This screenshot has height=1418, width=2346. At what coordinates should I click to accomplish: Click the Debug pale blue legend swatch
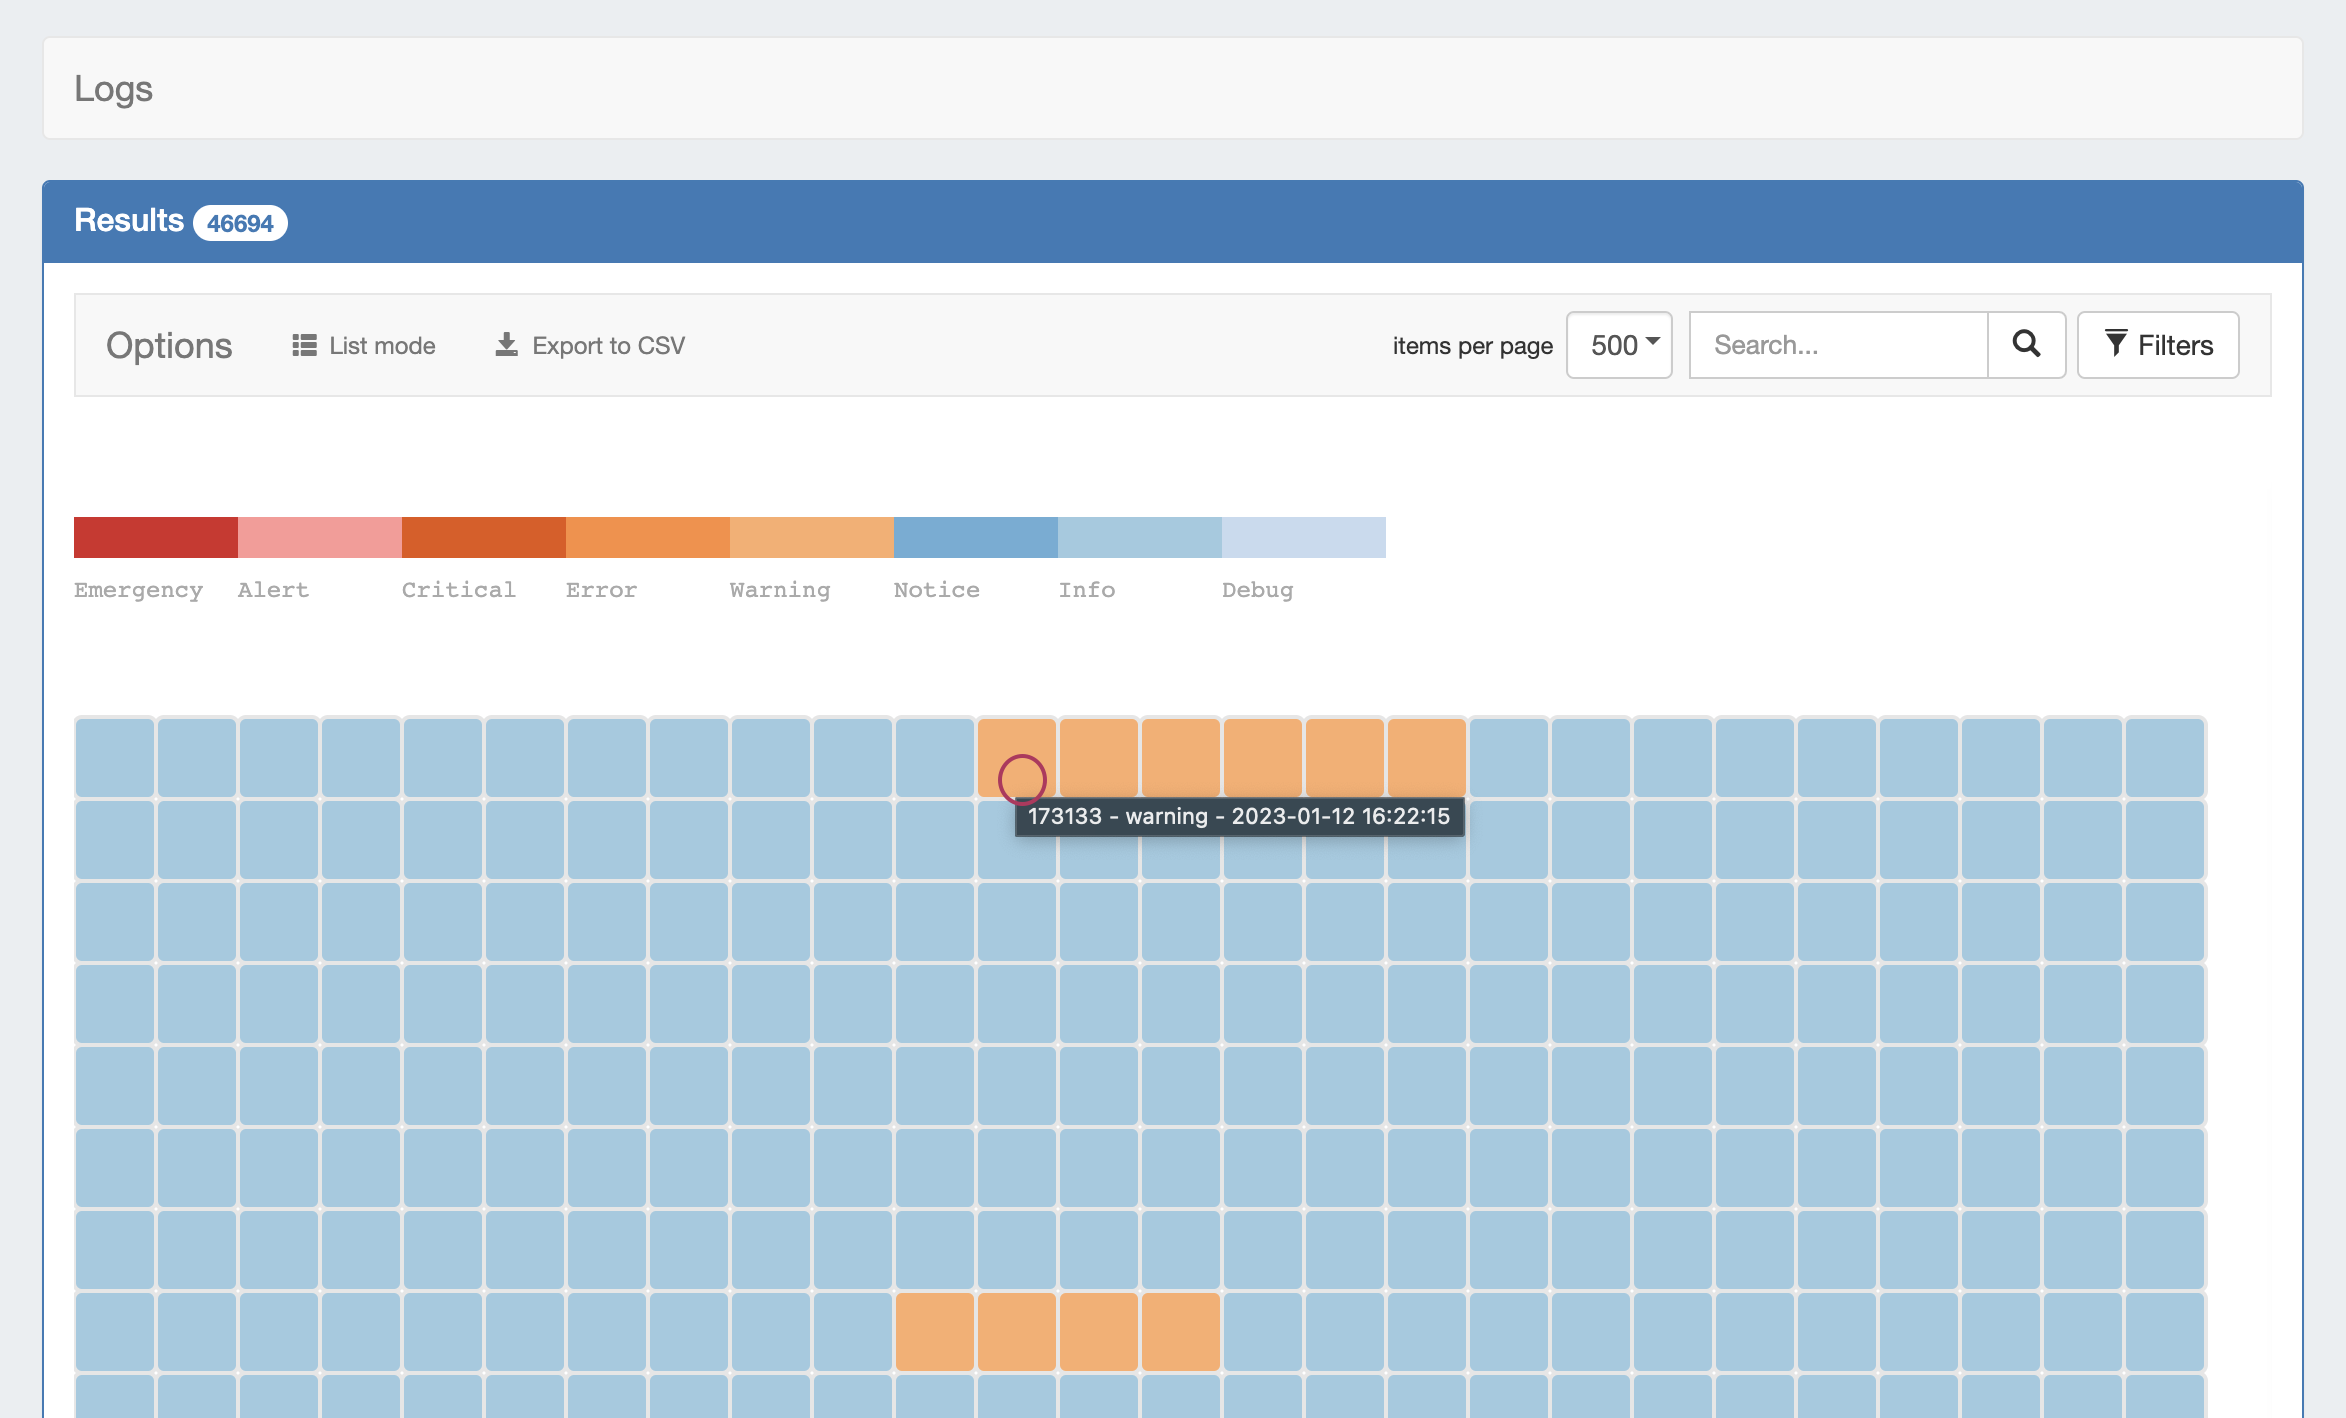[1304, 537]
